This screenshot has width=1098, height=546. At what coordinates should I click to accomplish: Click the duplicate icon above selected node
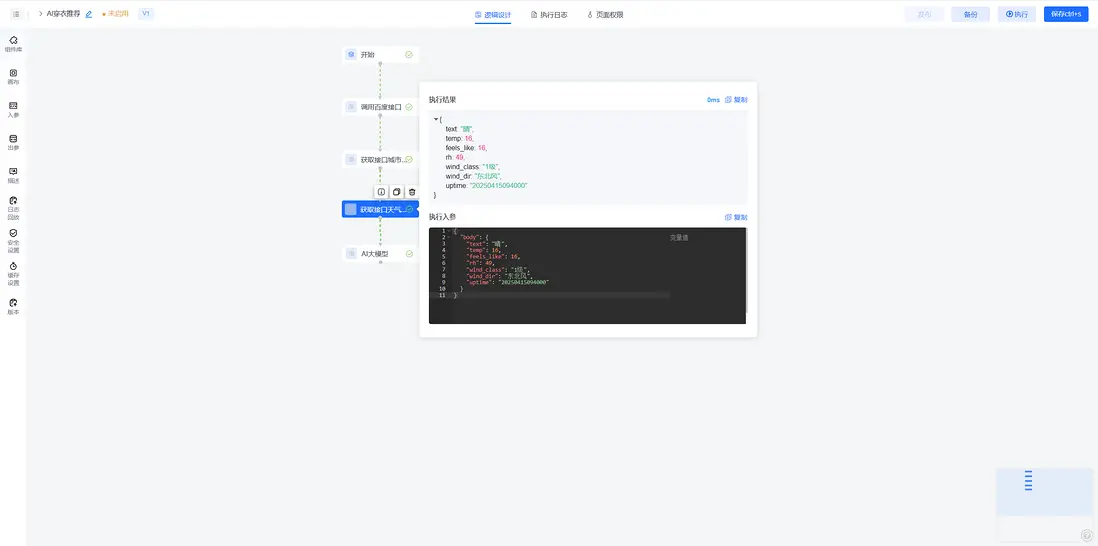(396, 192)
